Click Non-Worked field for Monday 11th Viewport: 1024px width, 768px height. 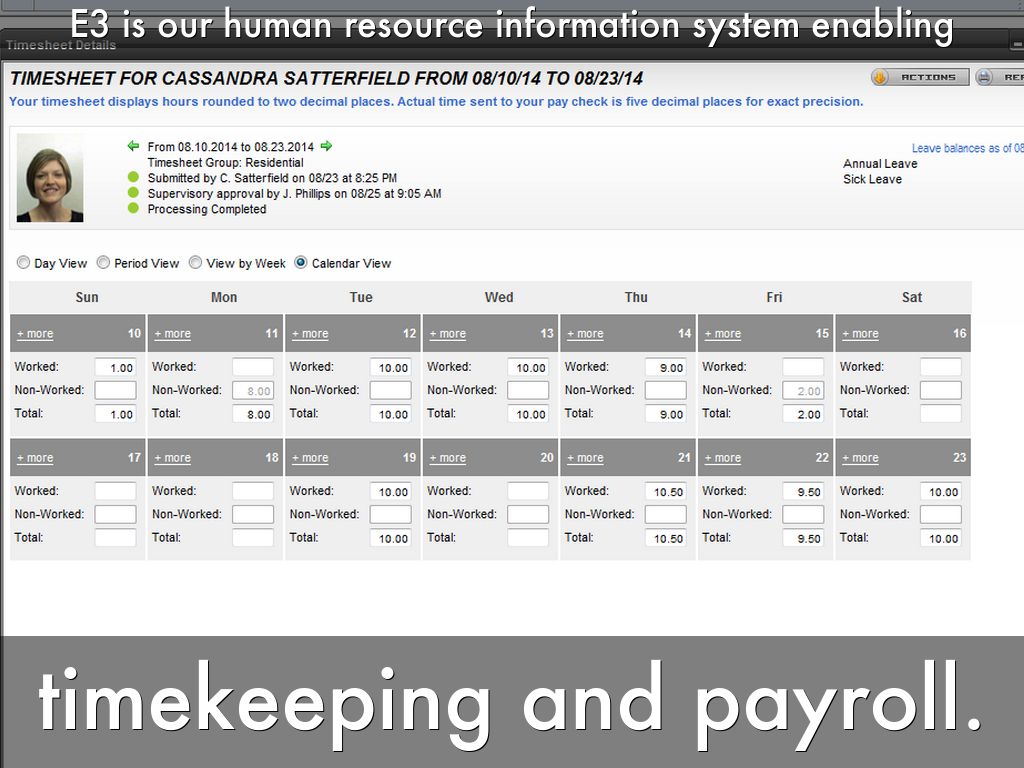tap(253, 391)
